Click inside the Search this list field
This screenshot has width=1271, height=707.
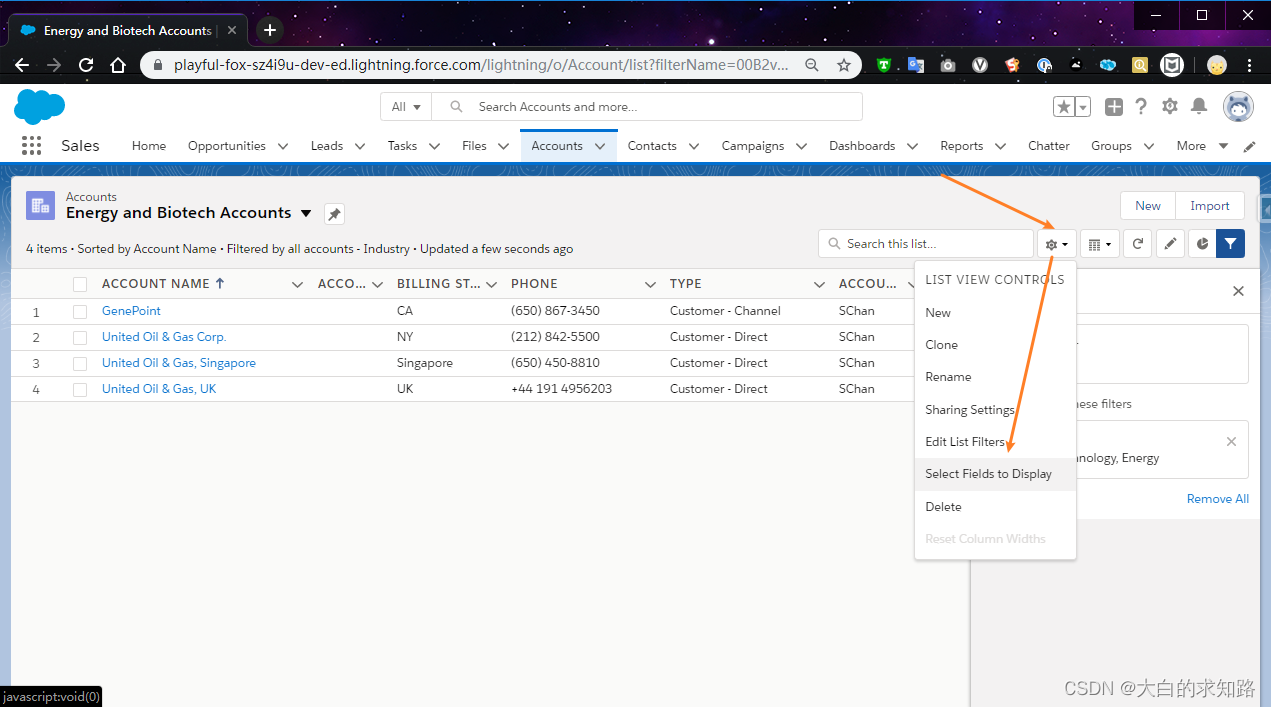pos(925,243)
